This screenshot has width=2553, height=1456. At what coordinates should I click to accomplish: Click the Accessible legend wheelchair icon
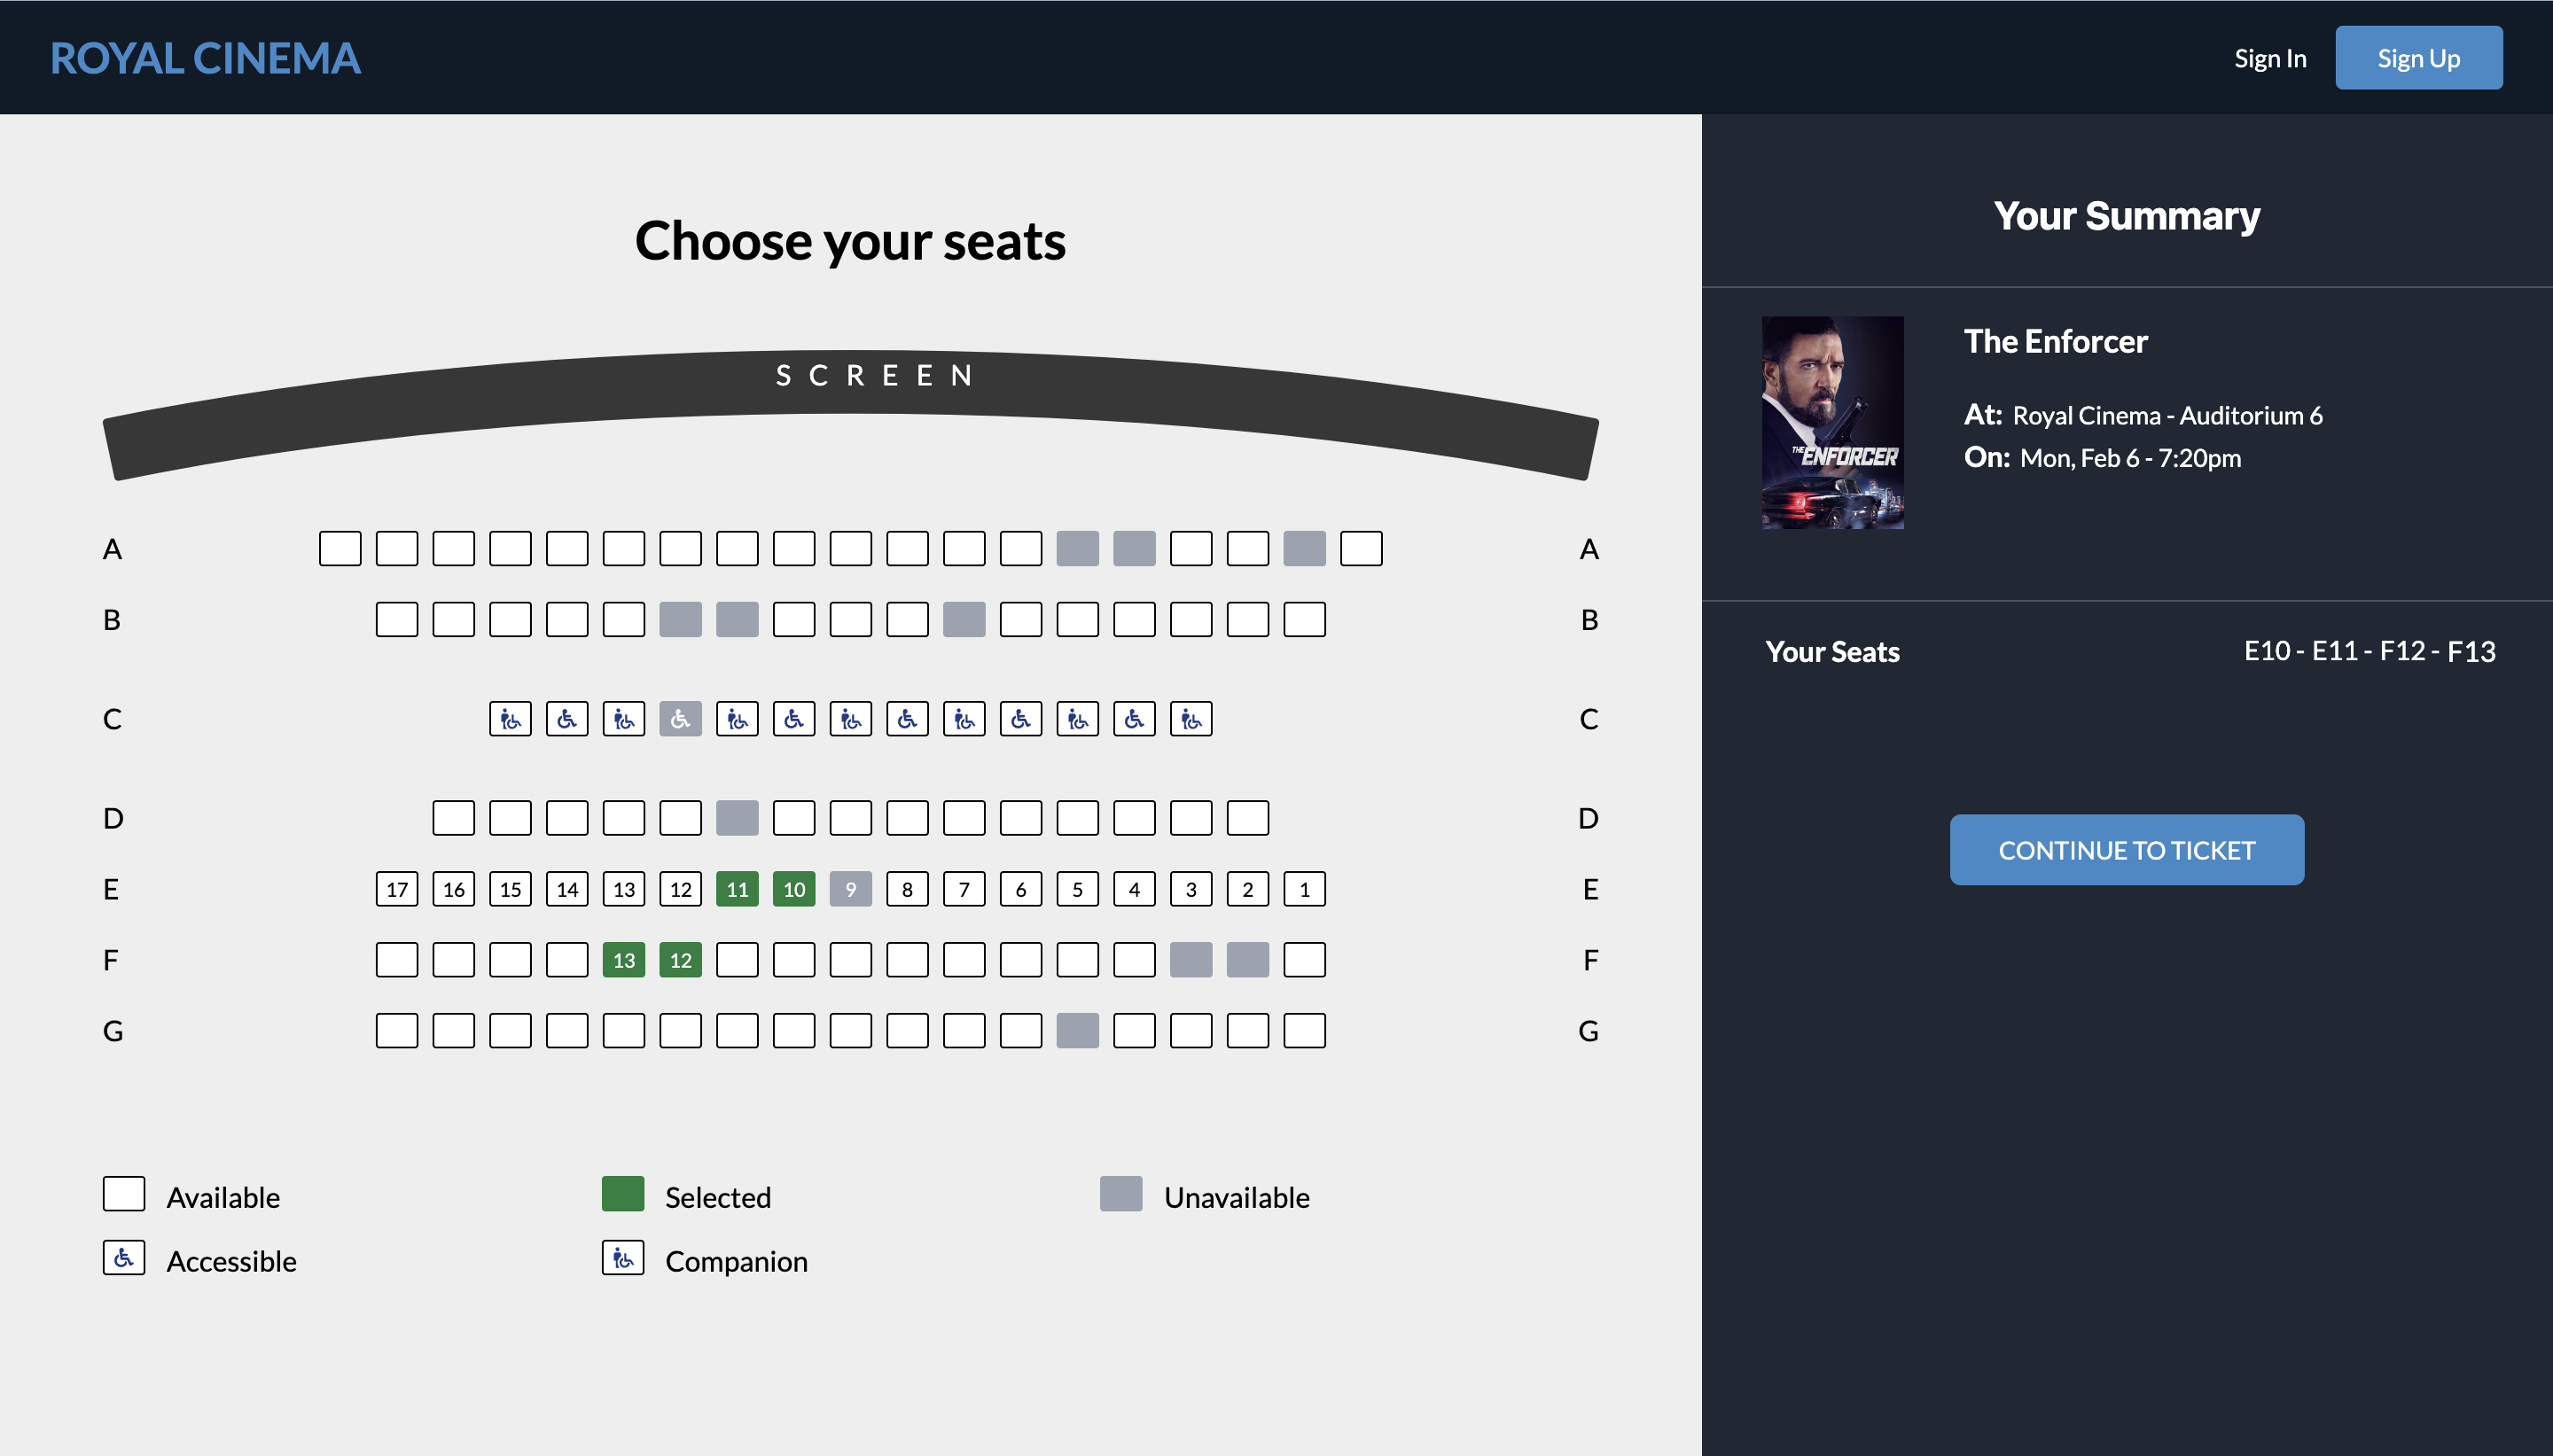point(124,1258)
